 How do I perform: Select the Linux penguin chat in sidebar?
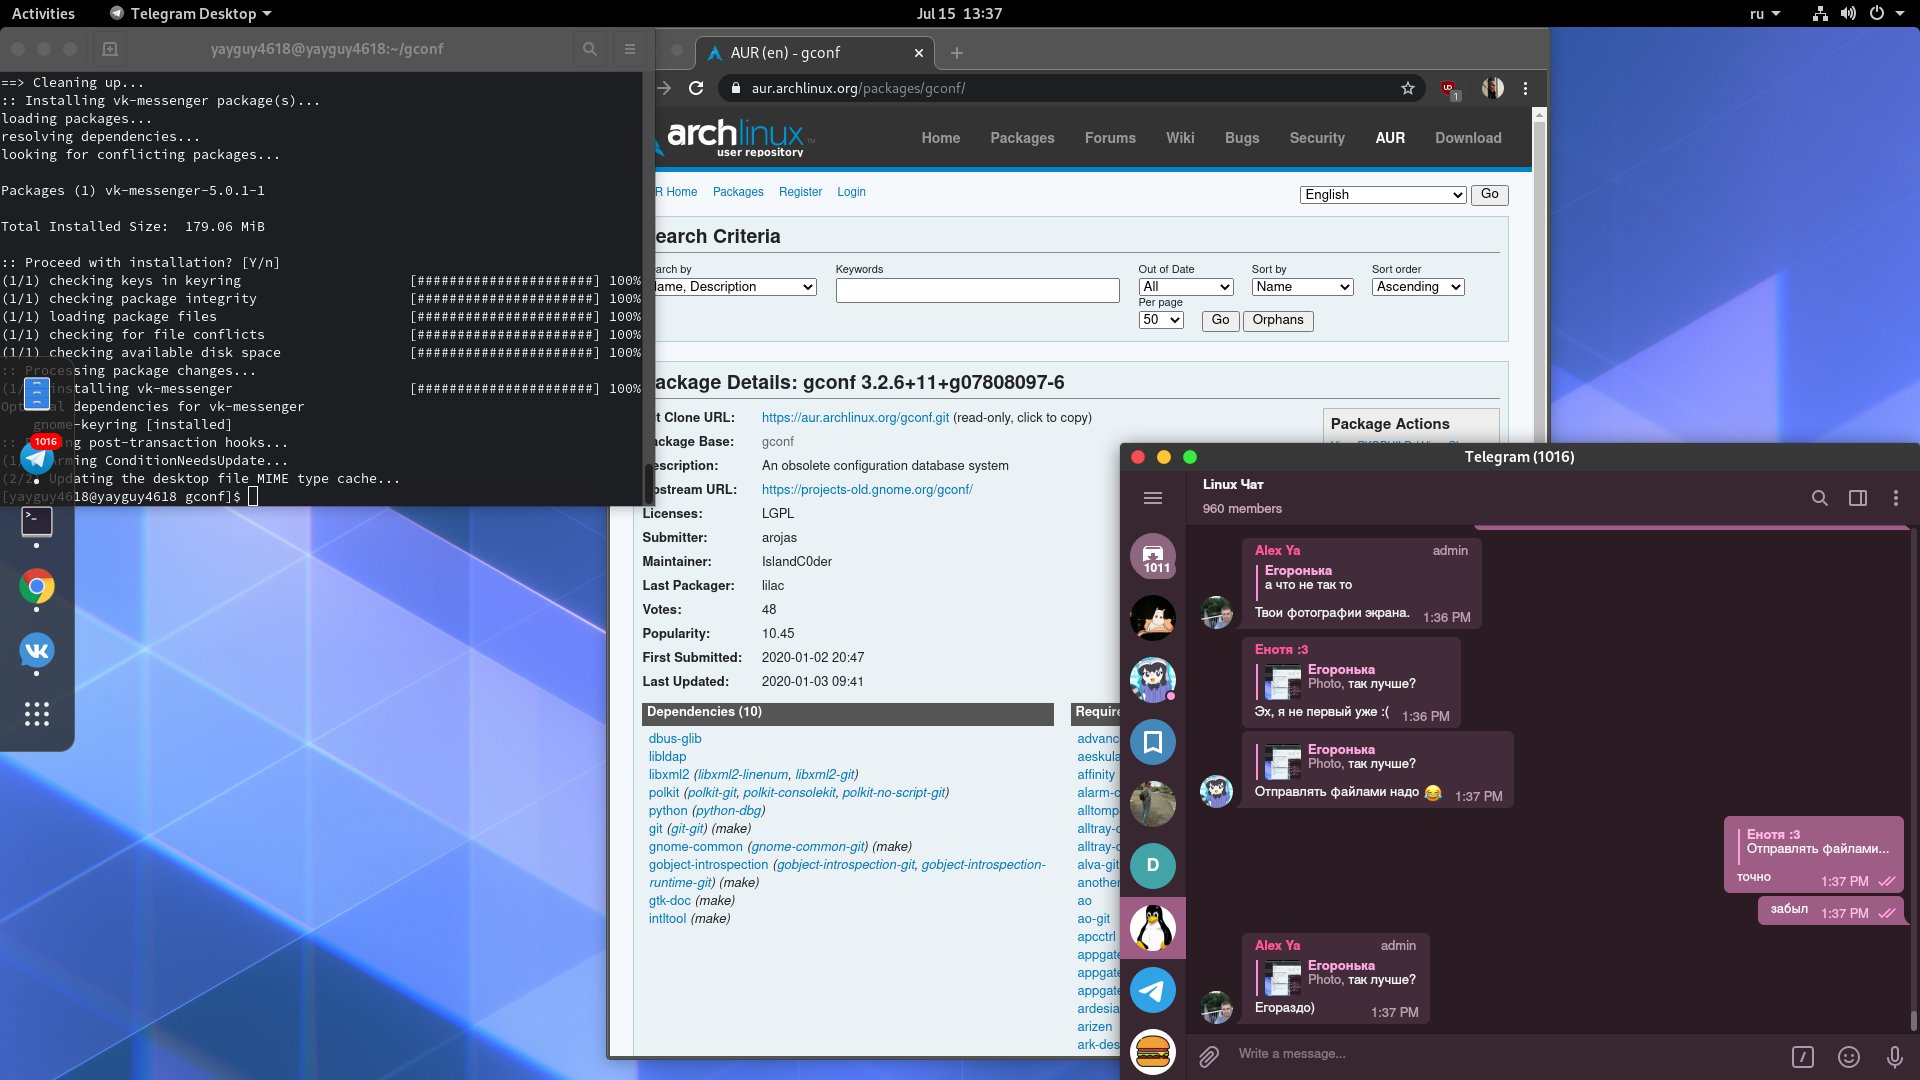coord(1153,928)
